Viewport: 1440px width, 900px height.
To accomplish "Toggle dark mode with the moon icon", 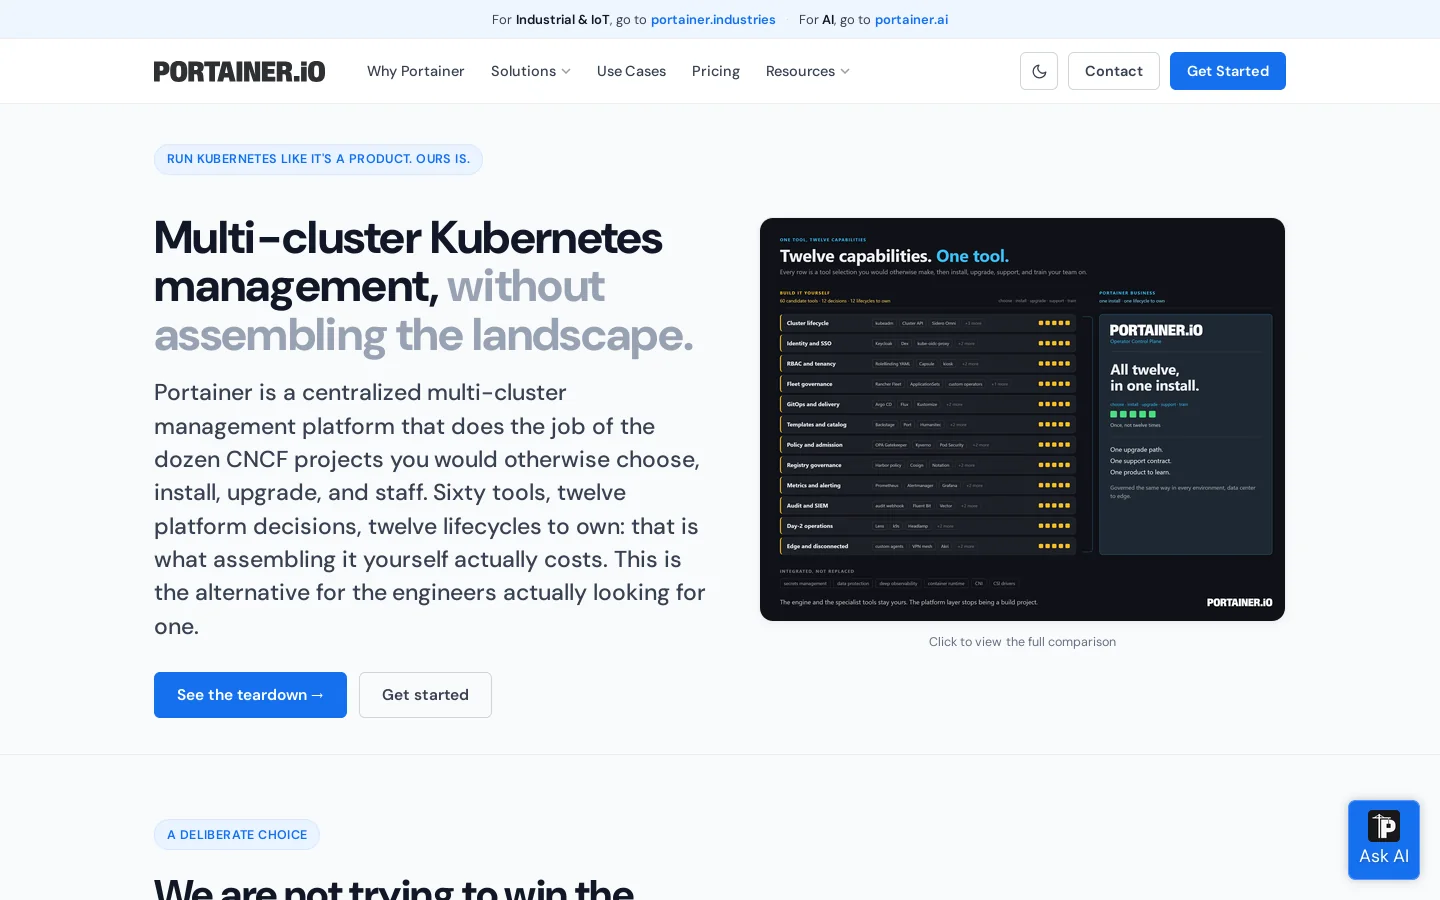I will click(1039, 71).
